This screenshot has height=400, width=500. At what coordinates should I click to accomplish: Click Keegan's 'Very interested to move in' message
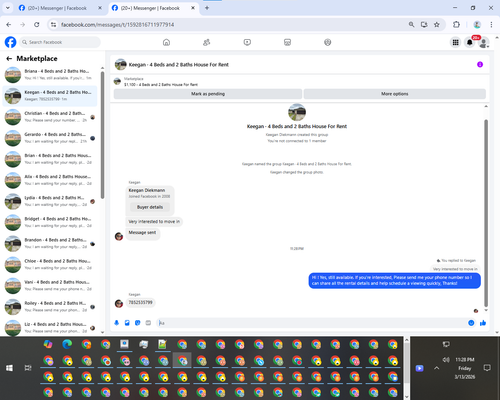pos(154,221)
